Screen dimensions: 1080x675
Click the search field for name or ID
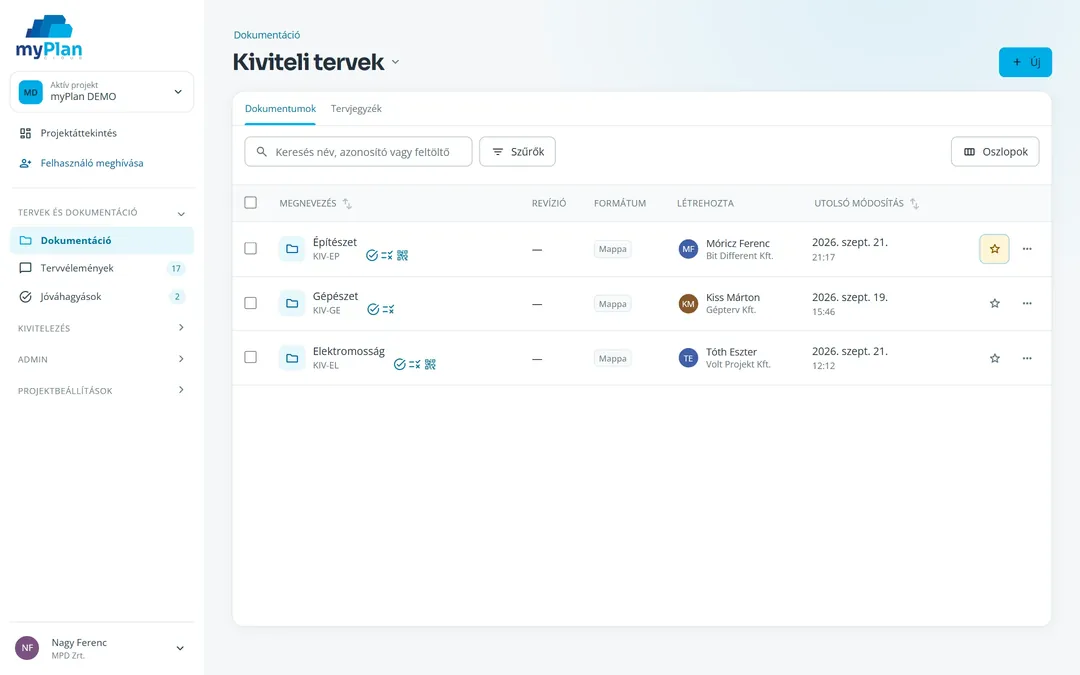click(358, 152)
